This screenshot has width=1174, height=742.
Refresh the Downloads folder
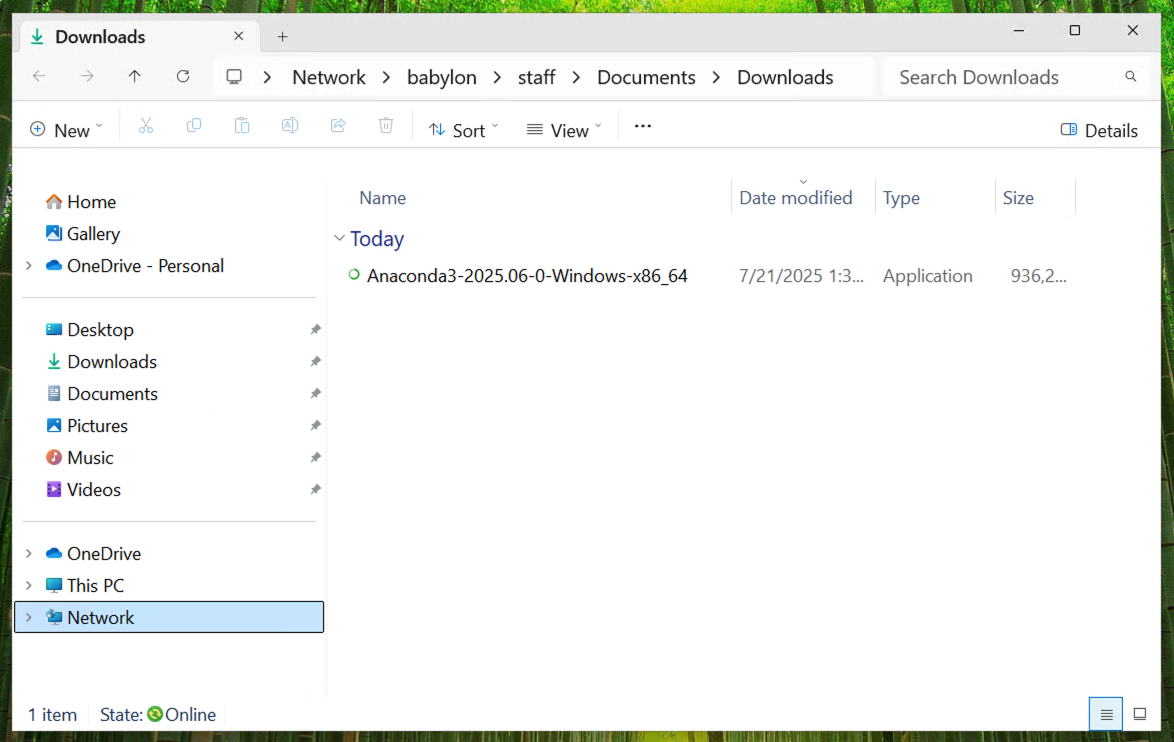pyautogui.click(x=183, y=76)
